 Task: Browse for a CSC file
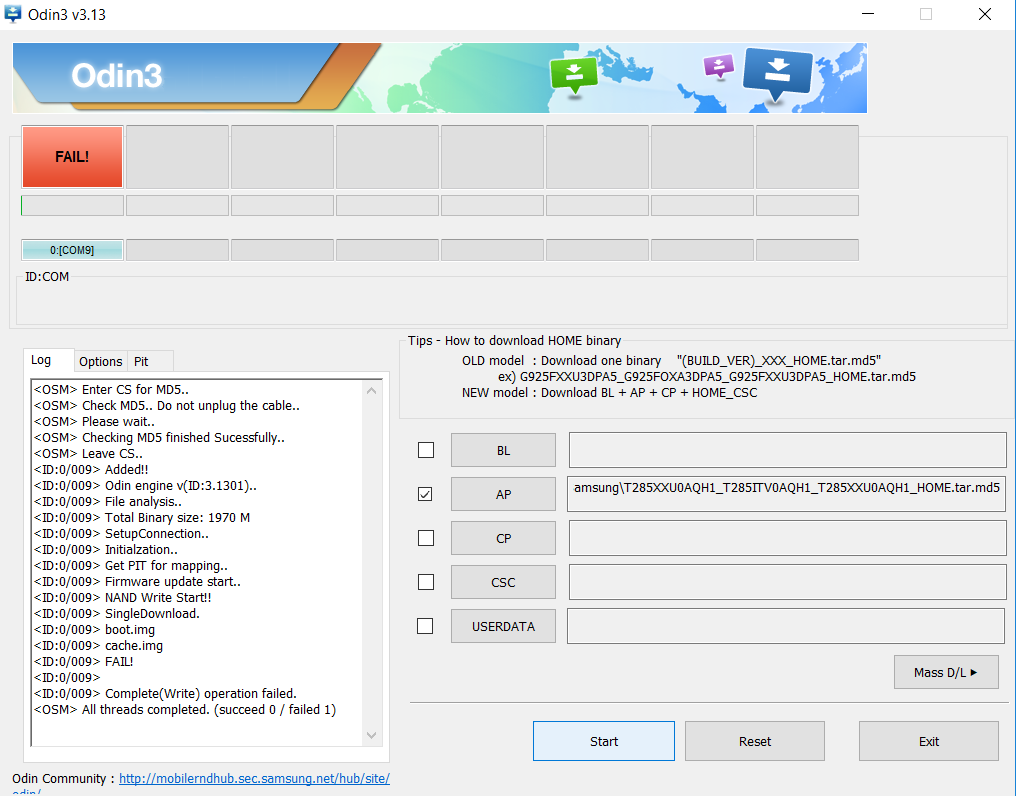[x=503, y=582]
